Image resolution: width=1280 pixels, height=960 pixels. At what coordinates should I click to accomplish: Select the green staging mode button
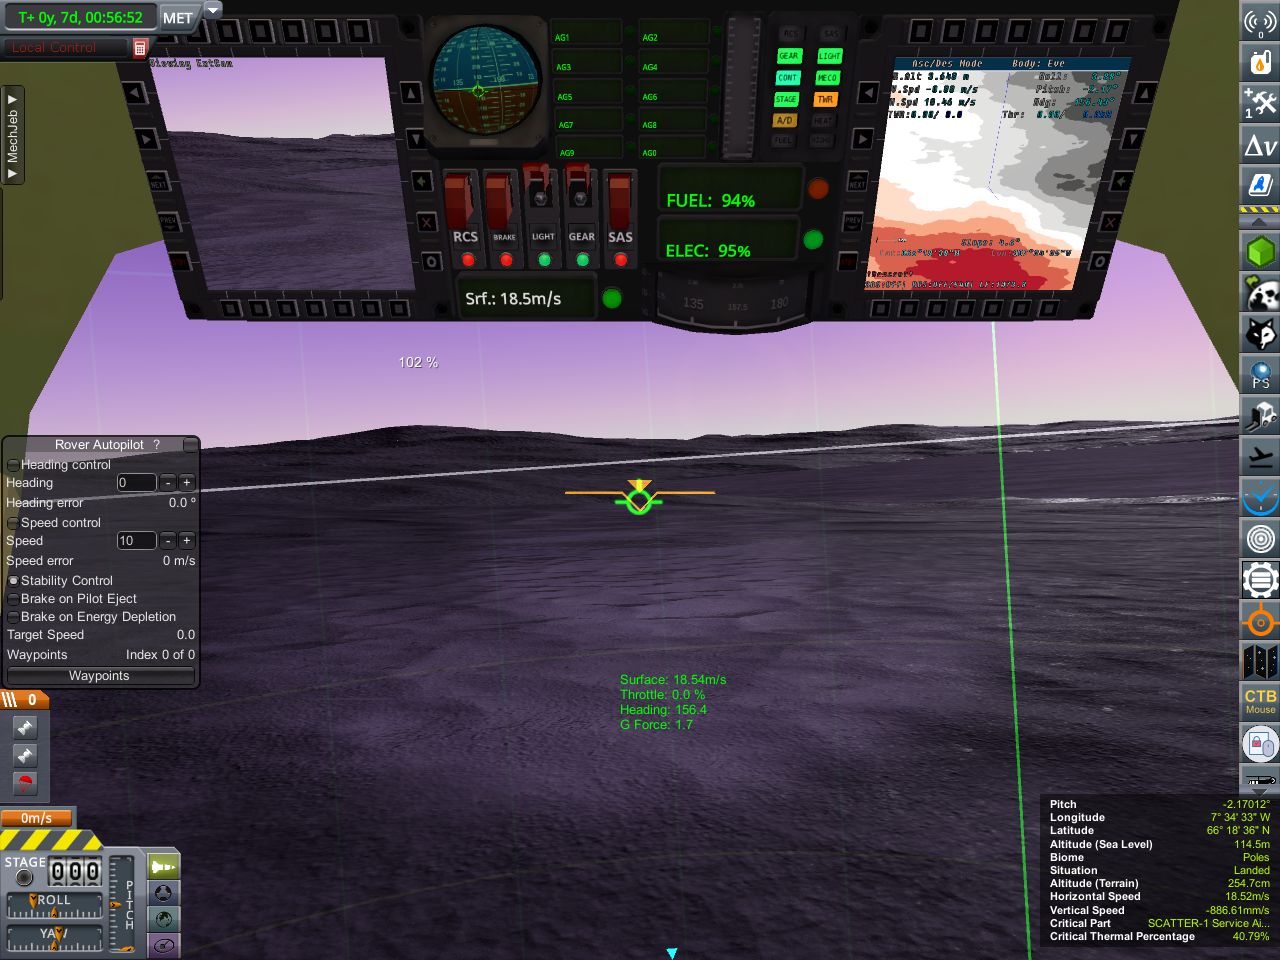[163, 867]
